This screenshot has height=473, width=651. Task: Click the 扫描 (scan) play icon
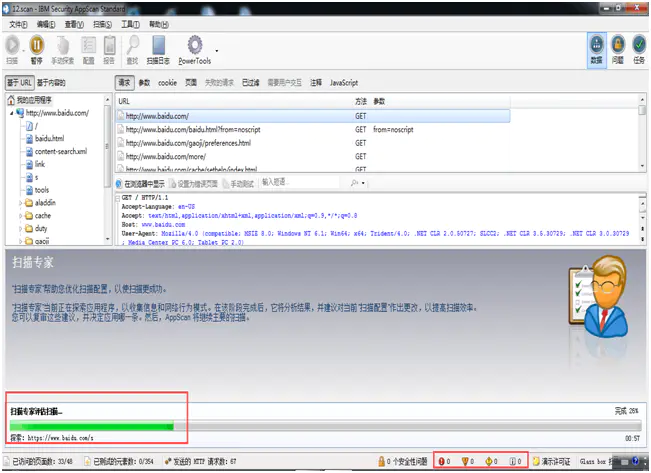pyautogui.click(x=12, y=45)
